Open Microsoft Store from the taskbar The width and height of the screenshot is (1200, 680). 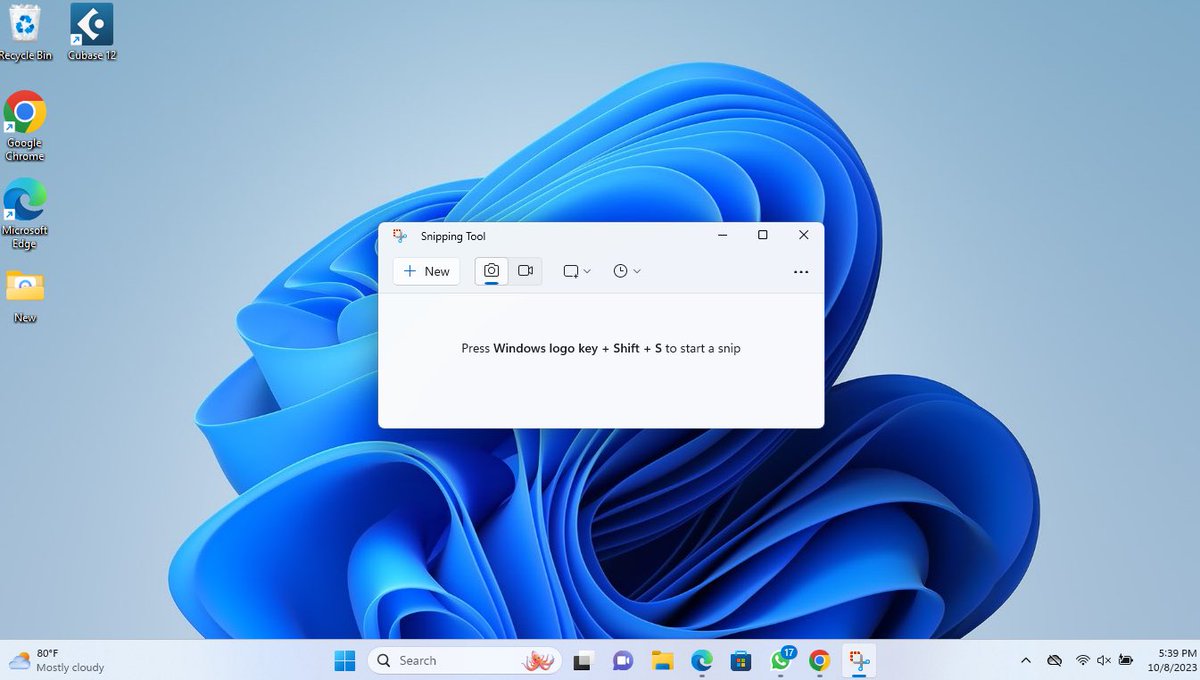tap(741, 660)
